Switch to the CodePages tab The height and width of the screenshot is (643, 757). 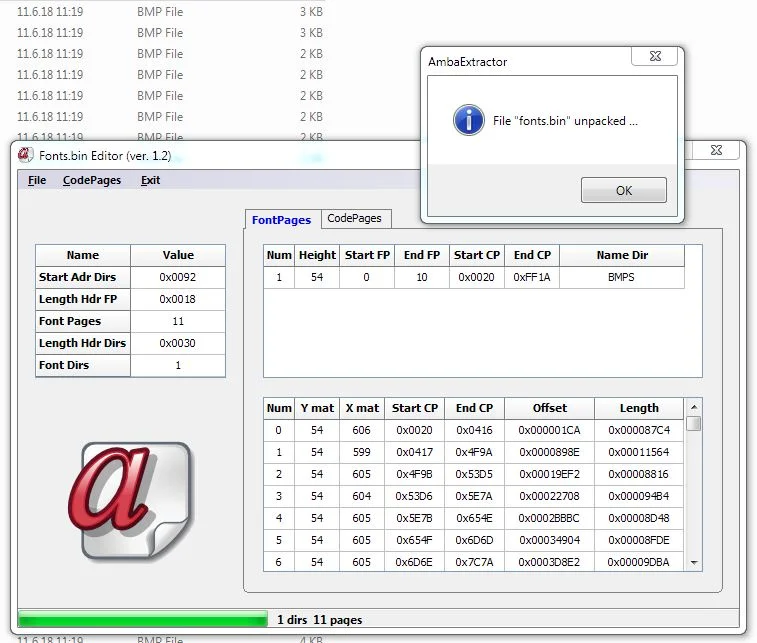coord(355,218)
